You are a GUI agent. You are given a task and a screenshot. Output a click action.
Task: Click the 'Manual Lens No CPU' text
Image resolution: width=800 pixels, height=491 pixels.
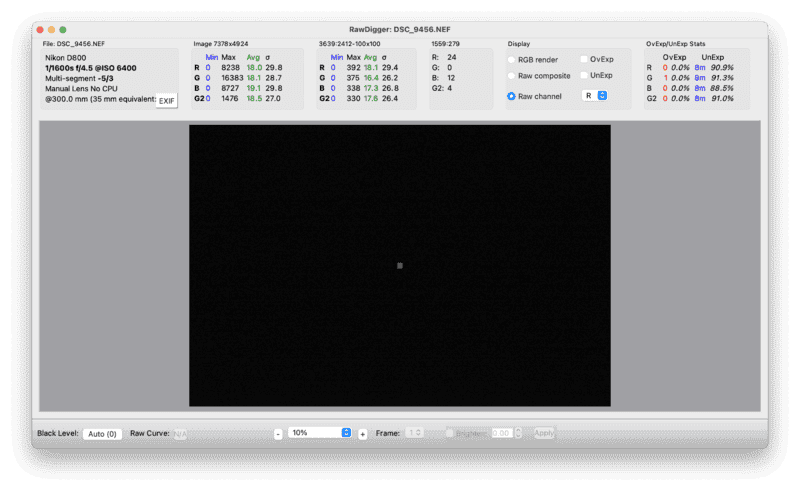pos(81,88)
